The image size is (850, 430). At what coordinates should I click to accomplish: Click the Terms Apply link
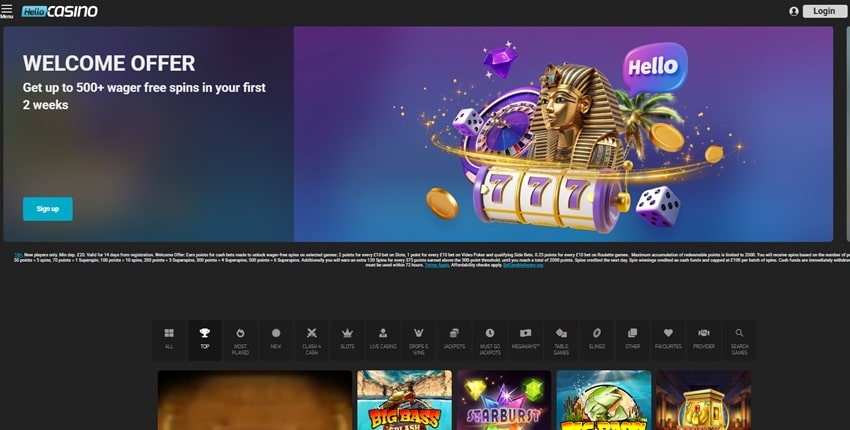[437, 265]
